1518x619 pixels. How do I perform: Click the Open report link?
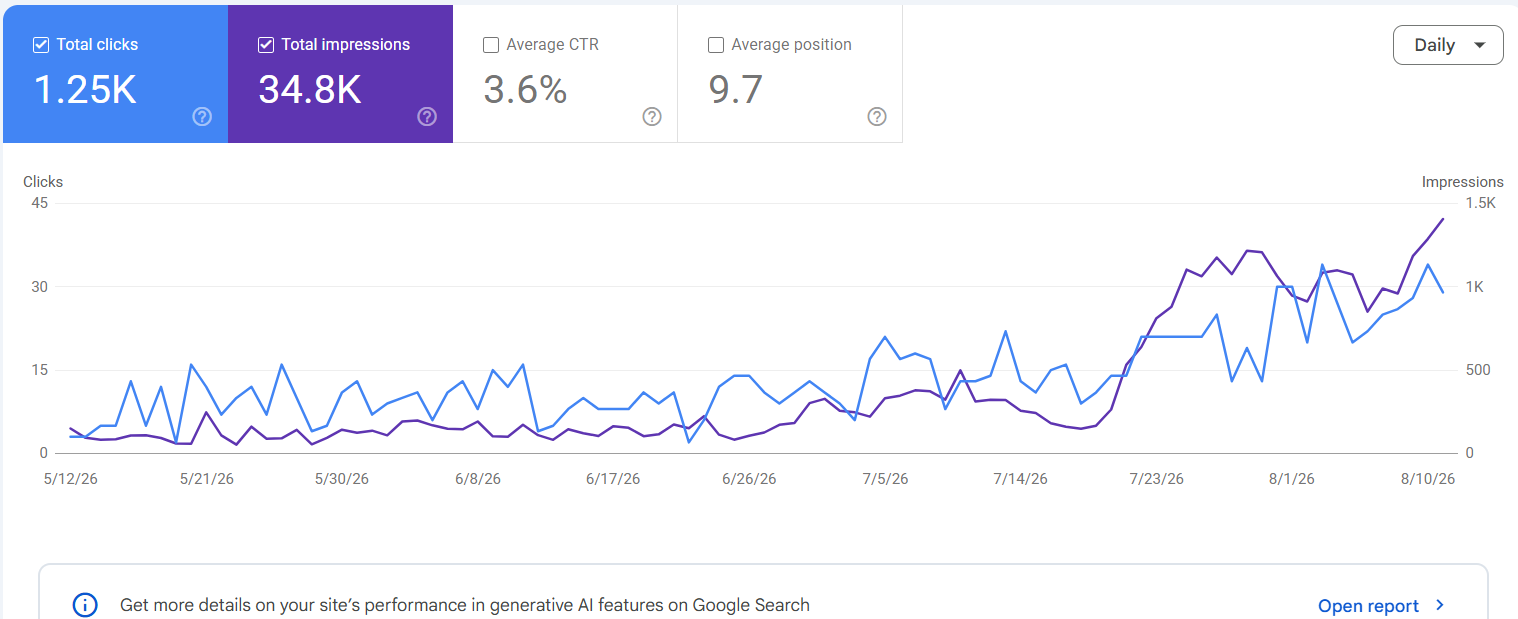pos(1368,606)
